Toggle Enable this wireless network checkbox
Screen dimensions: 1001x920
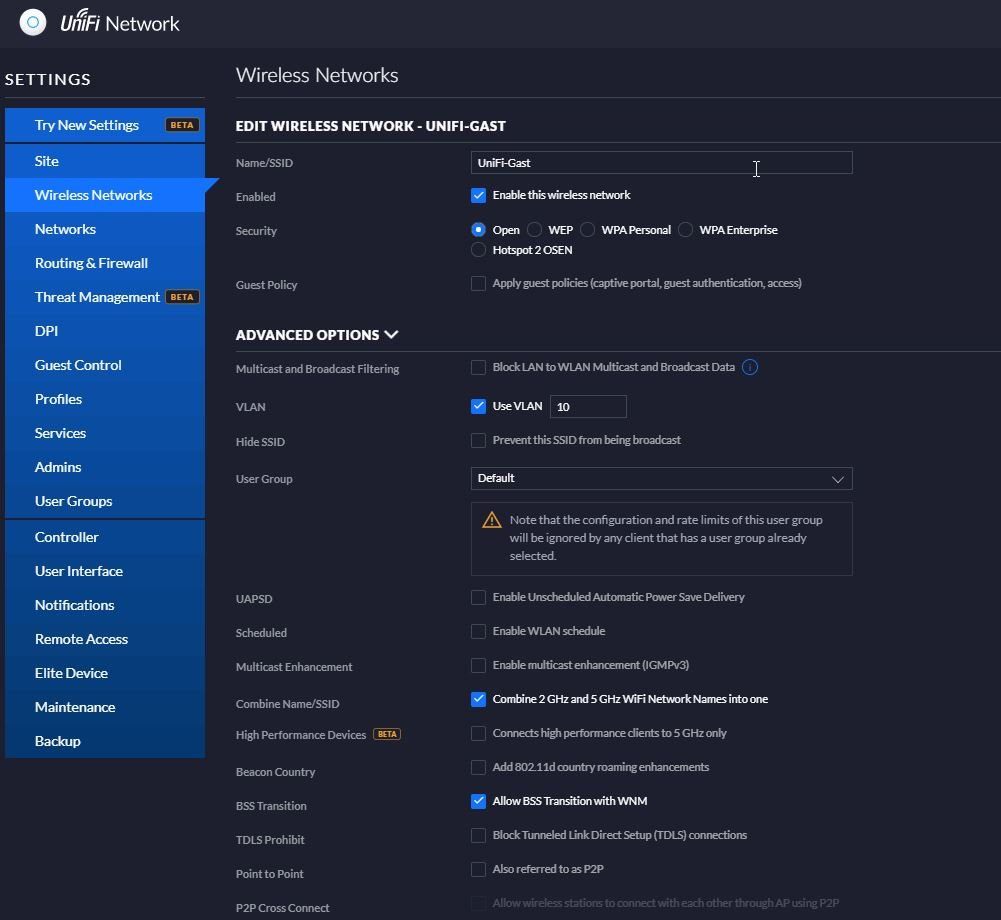point(478,195)
